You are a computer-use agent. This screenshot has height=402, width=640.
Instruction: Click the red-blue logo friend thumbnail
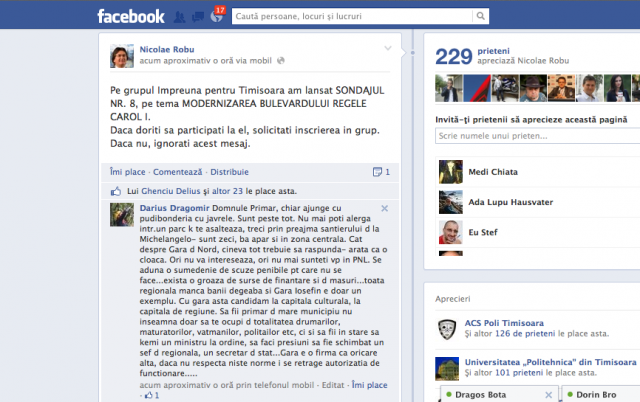click(477, 88)
